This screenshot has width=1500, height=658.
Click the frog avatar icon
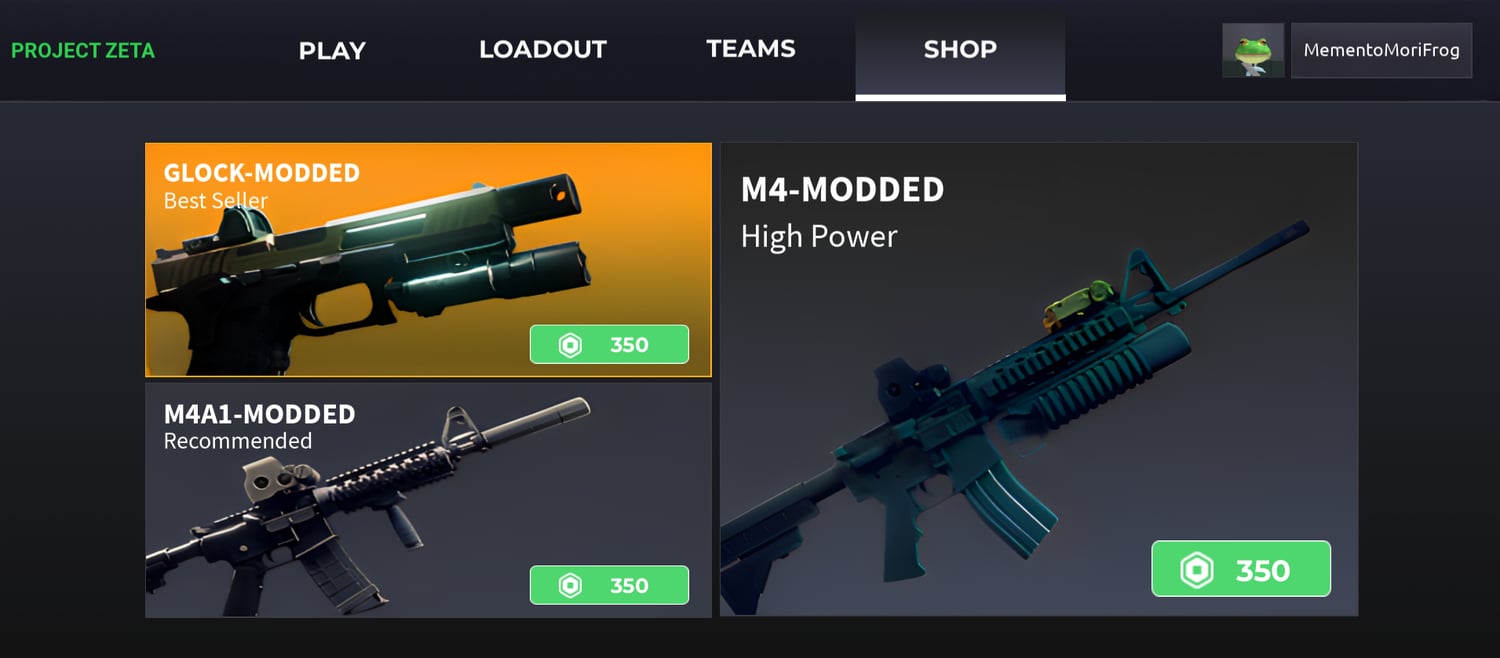[1253, 50]
